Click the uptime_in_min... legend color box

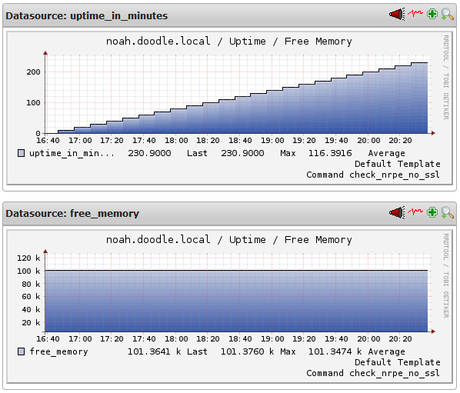pos(21,153)
